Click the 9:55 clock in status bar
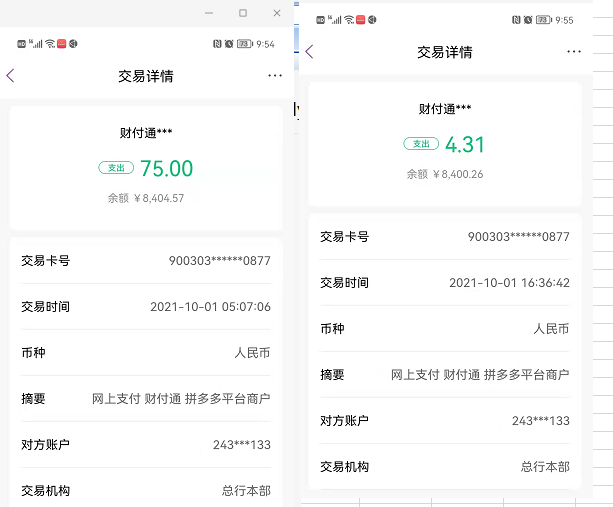Image resolution: width=613 pixels, height=507 pixels. (565, 20)
